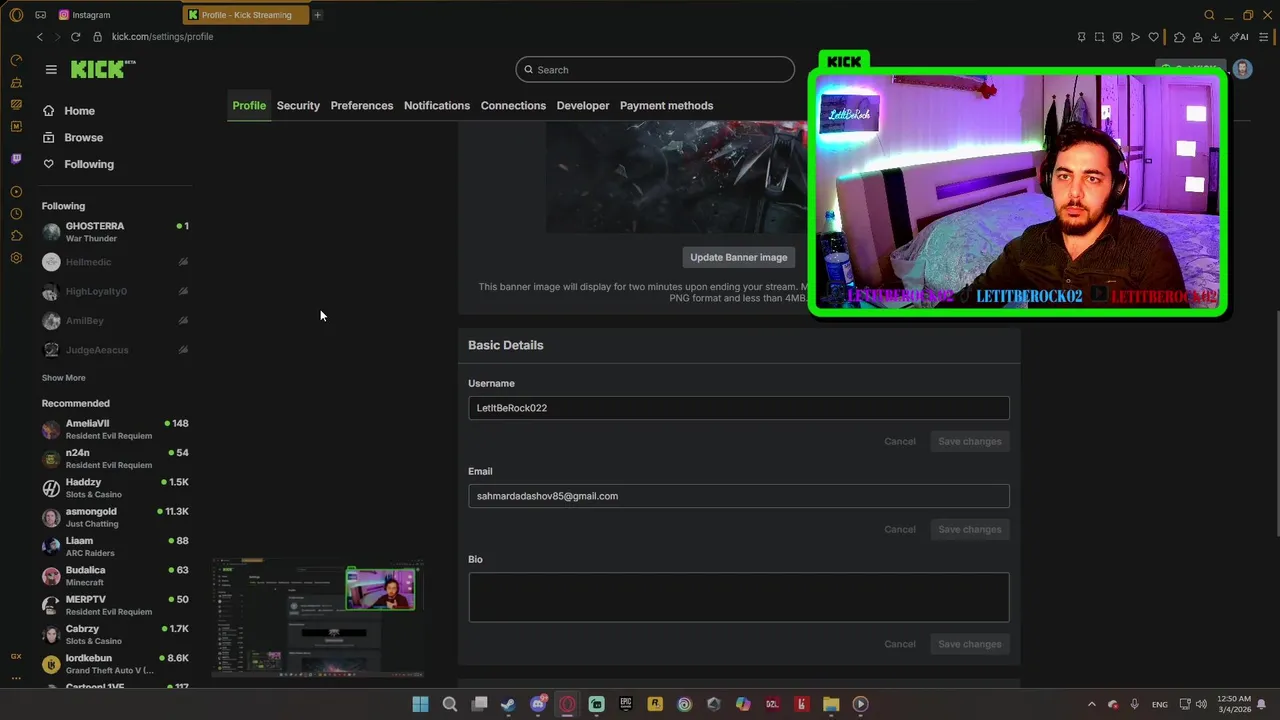Open the Windows Start menu

pos(420,704)
